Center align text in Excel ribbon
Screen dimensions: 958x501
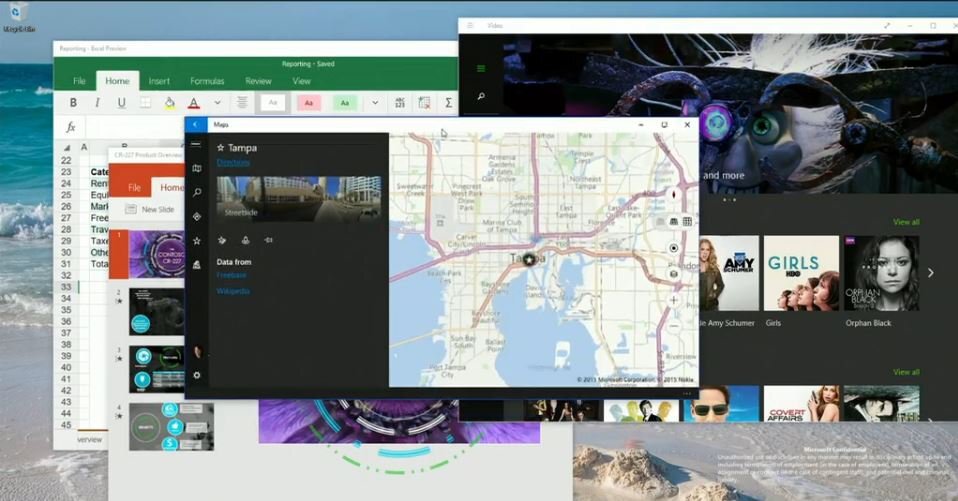pos(242,103)
